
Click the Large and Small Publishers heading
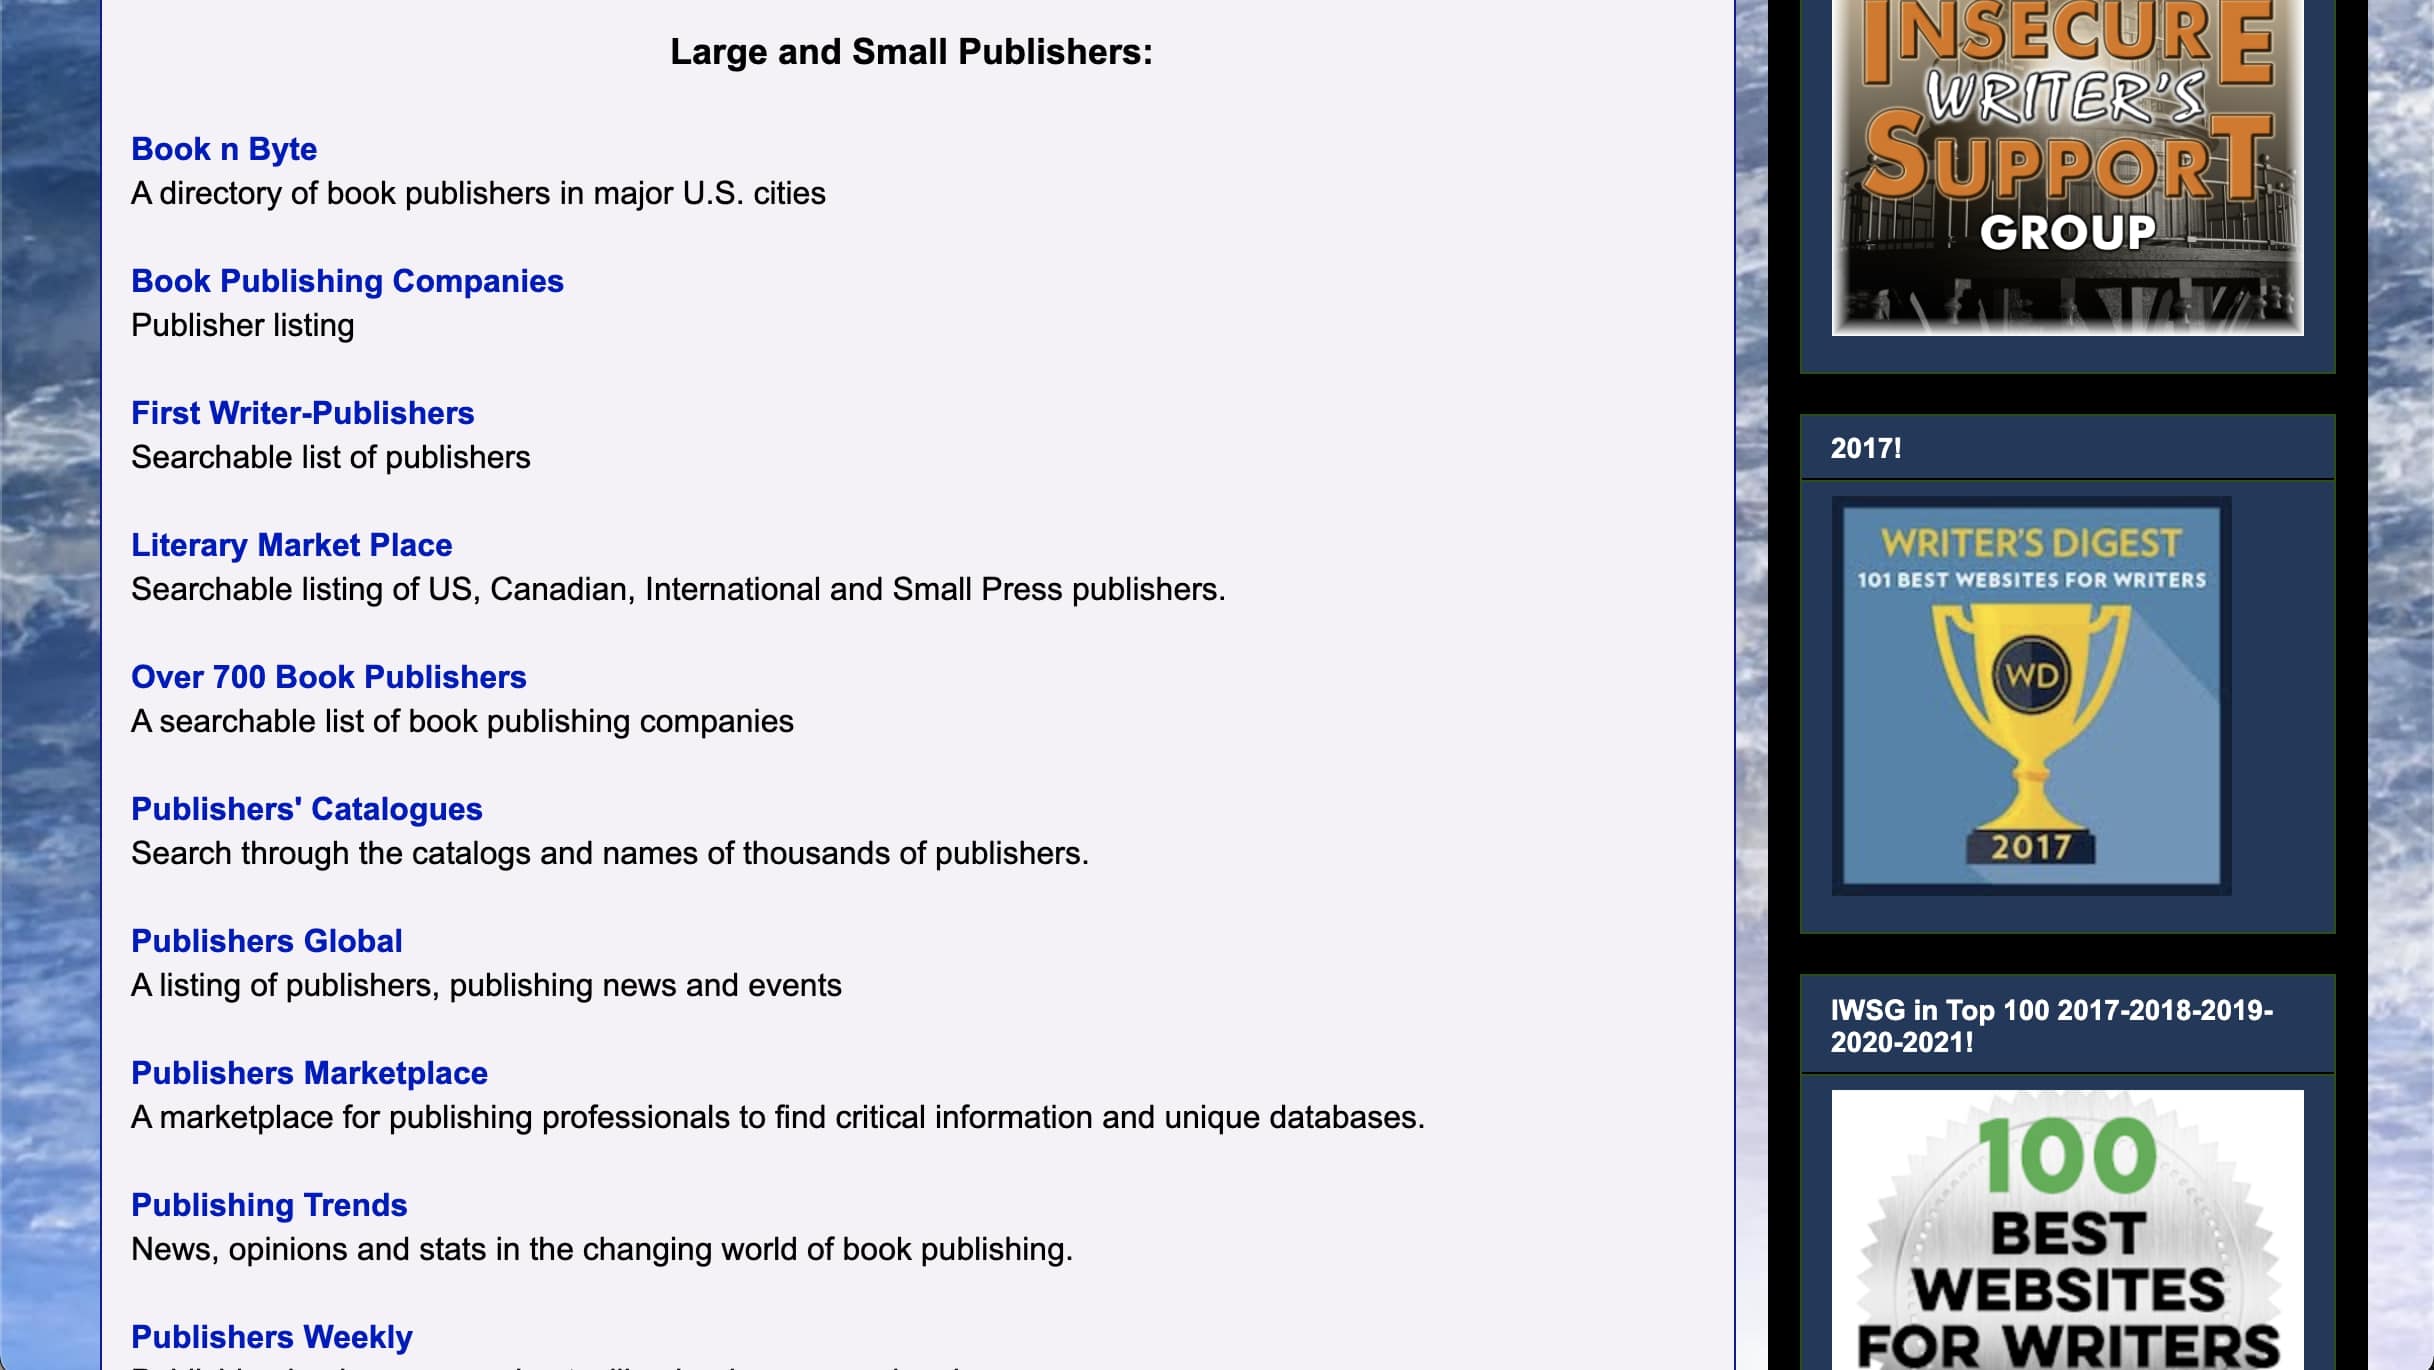pos(910,52)
